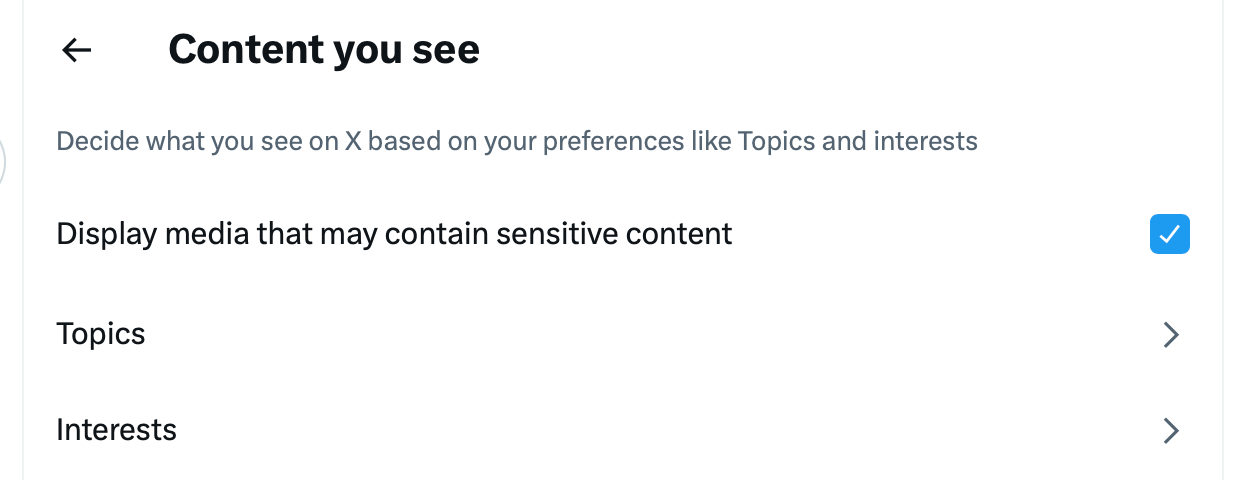Click the "Decide what you see on X" description
This screenshot has width=1256, height=480.
click(516, 141)
